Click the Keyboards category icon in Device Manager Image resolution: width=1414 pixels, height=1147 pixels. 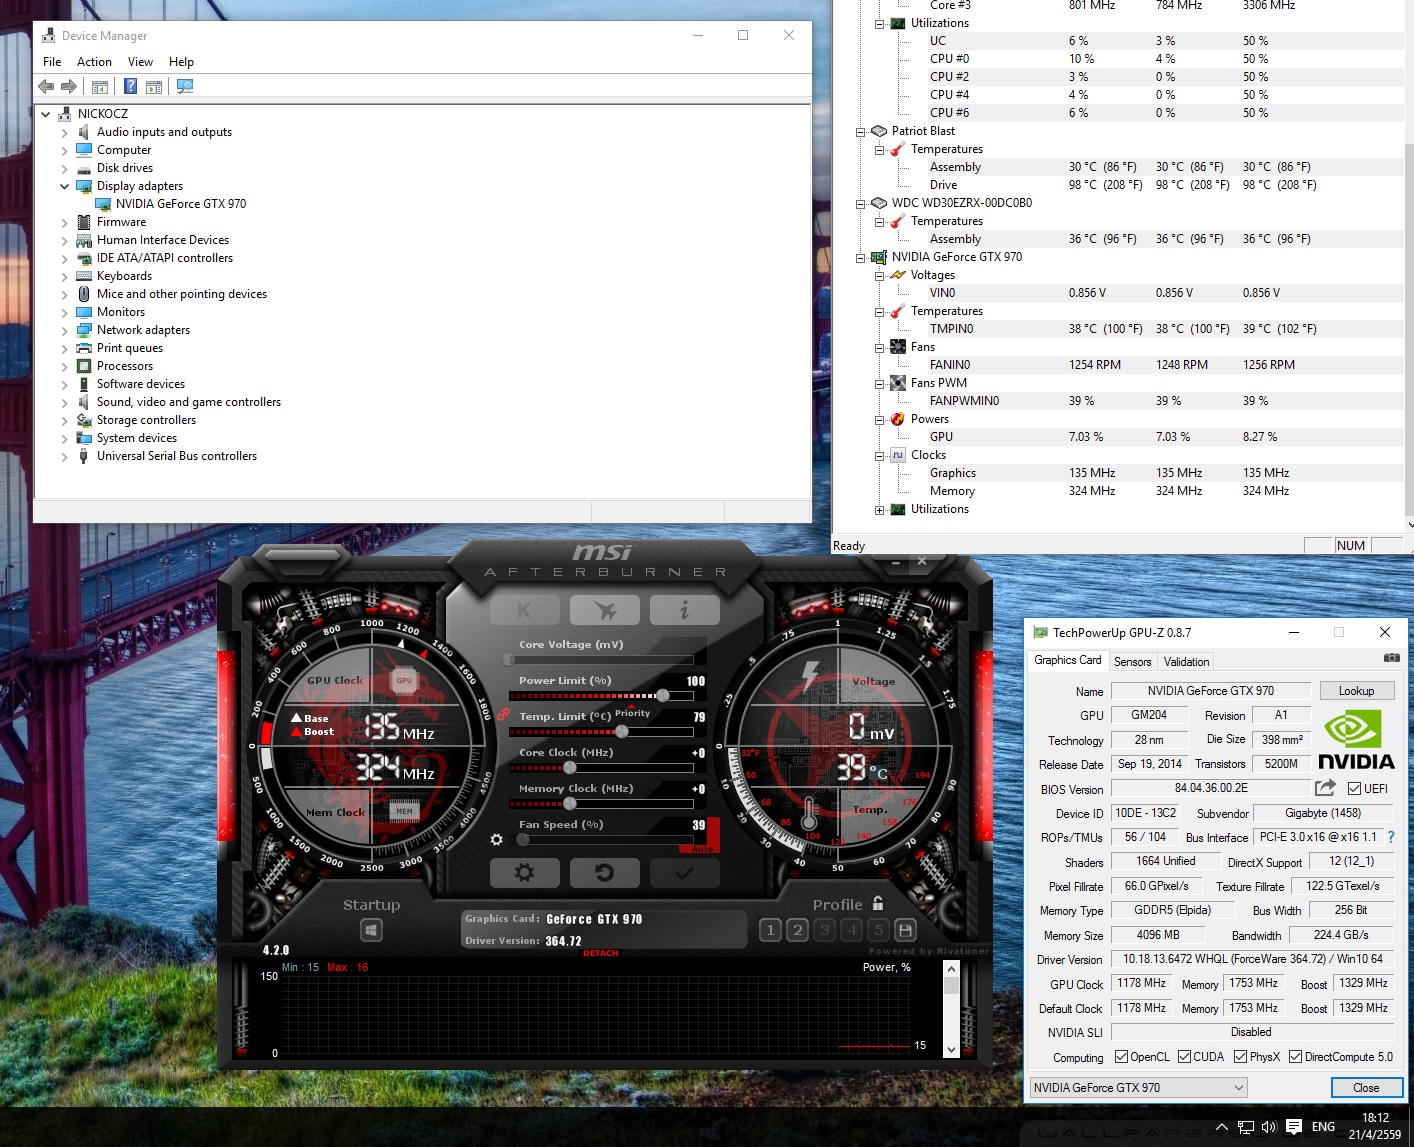click(84, 276)
